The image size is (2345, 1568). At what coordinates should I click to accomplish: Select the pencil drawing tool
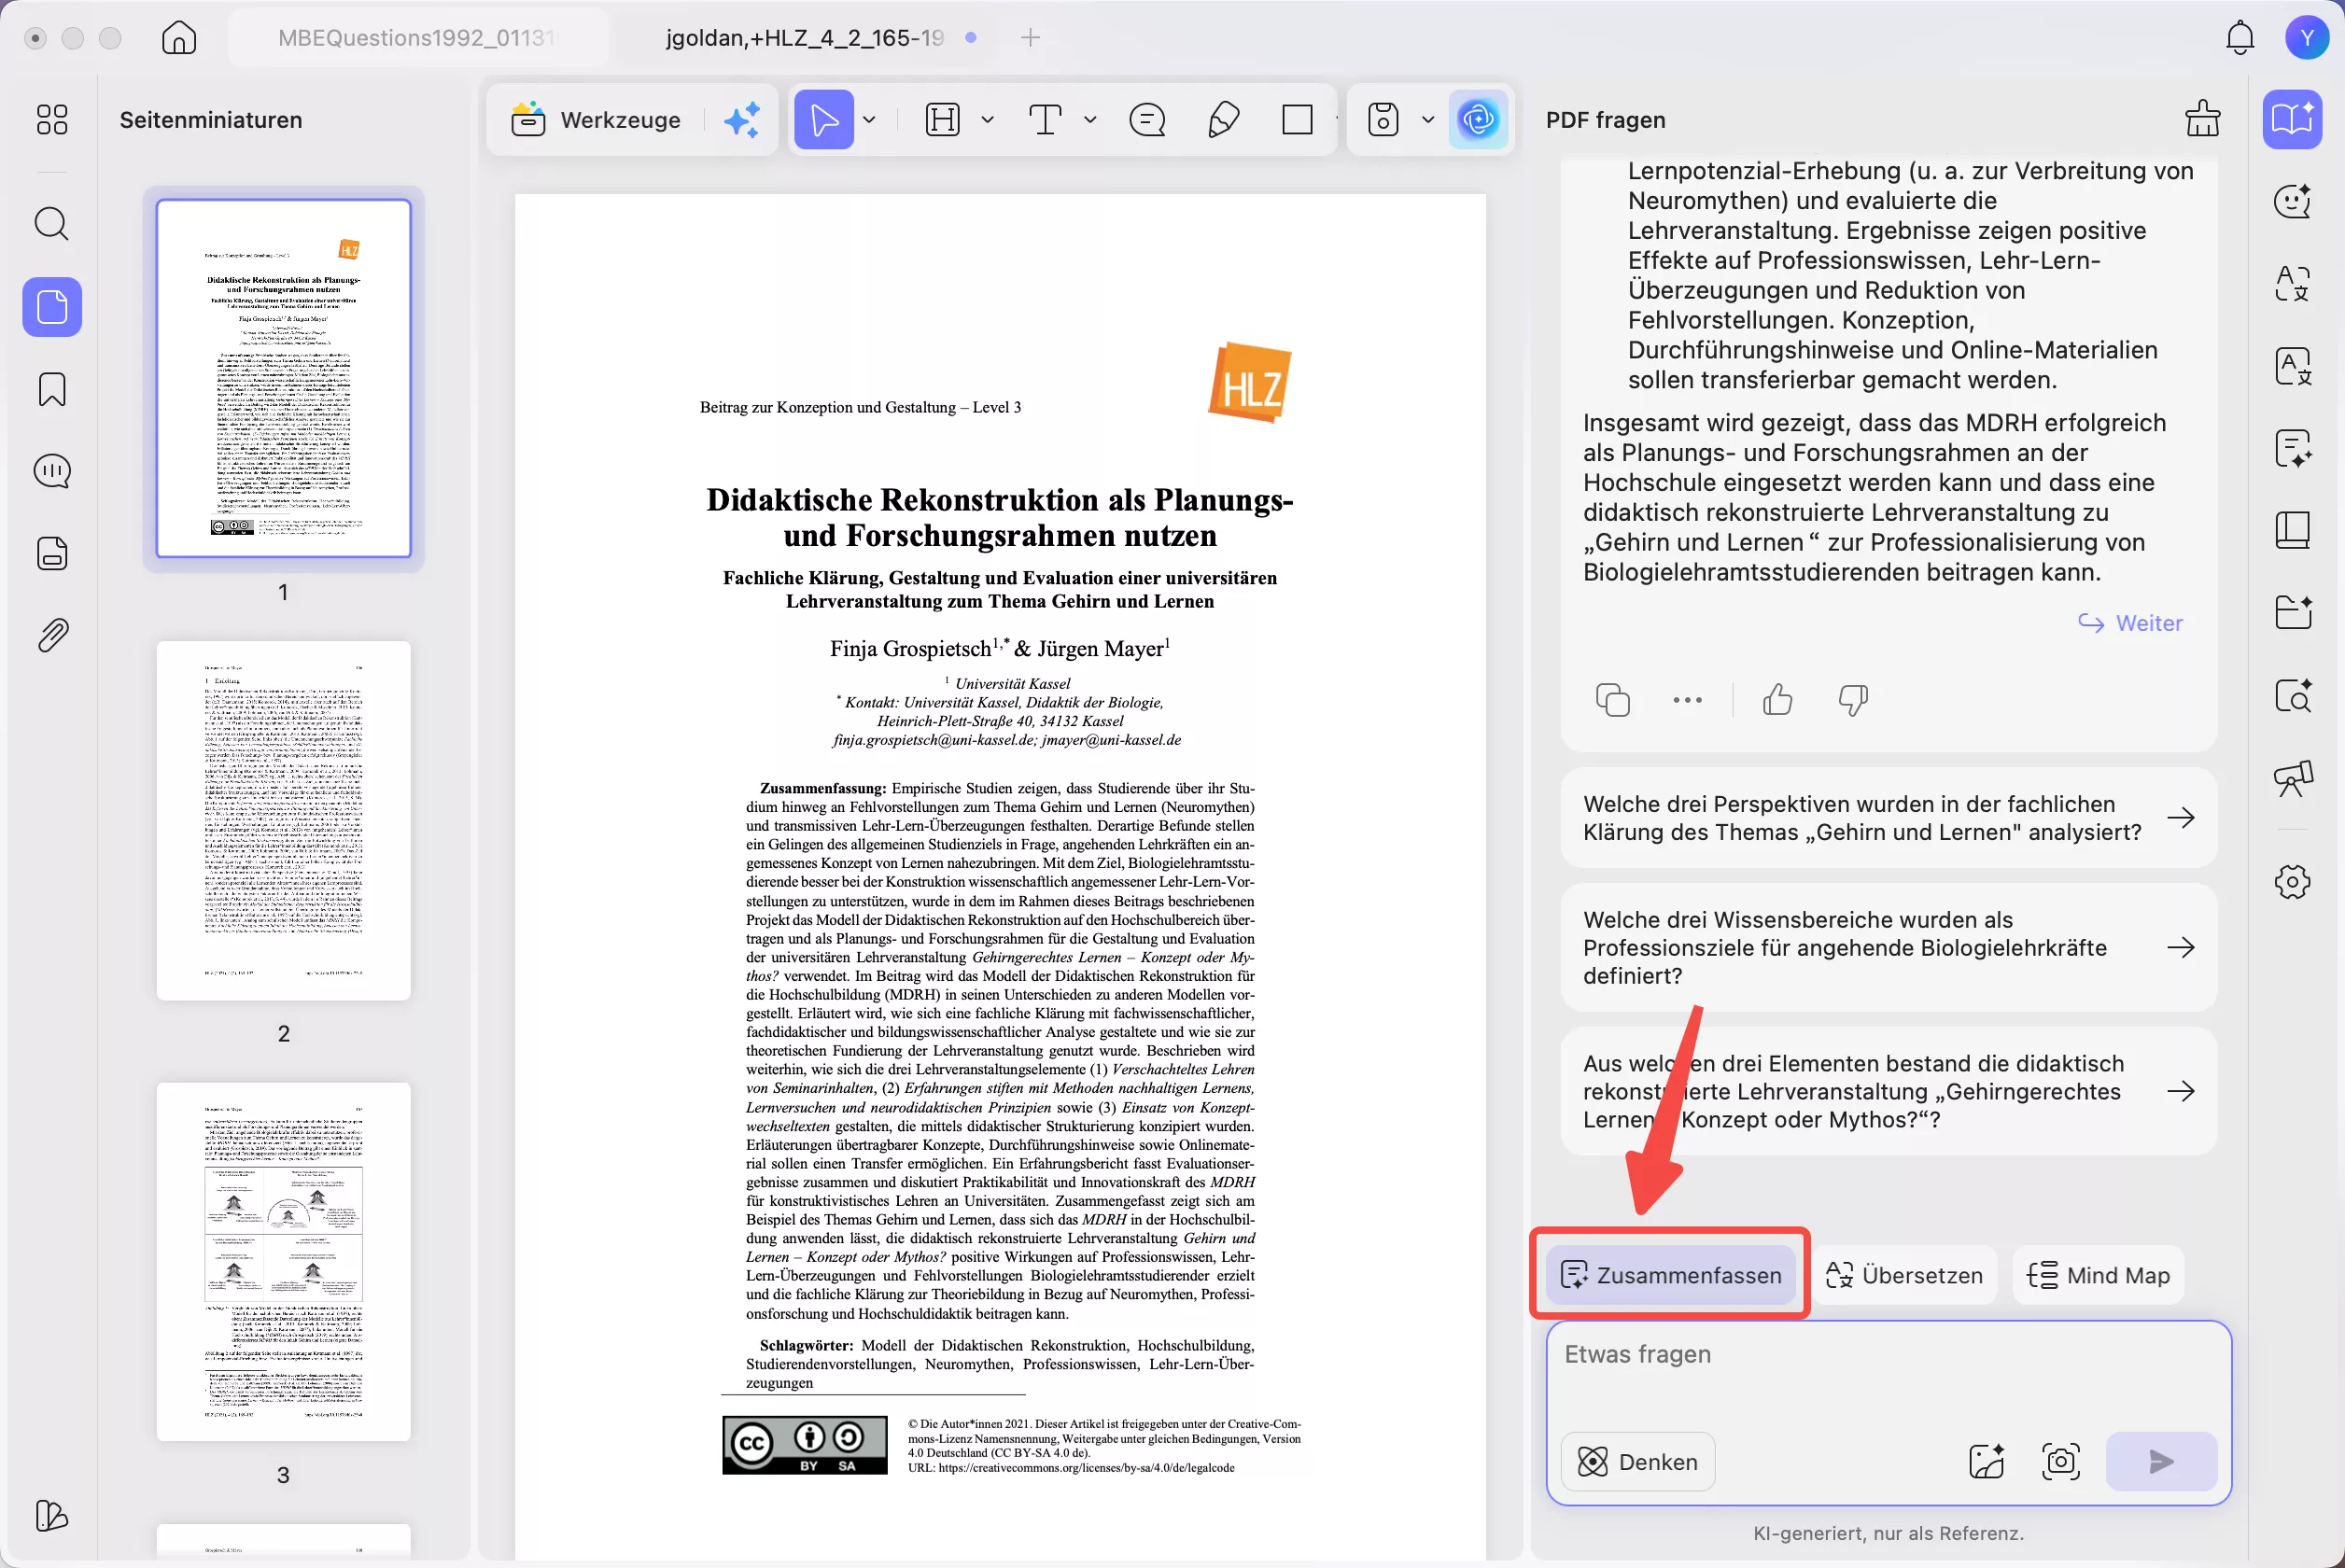click(1223, 120)
